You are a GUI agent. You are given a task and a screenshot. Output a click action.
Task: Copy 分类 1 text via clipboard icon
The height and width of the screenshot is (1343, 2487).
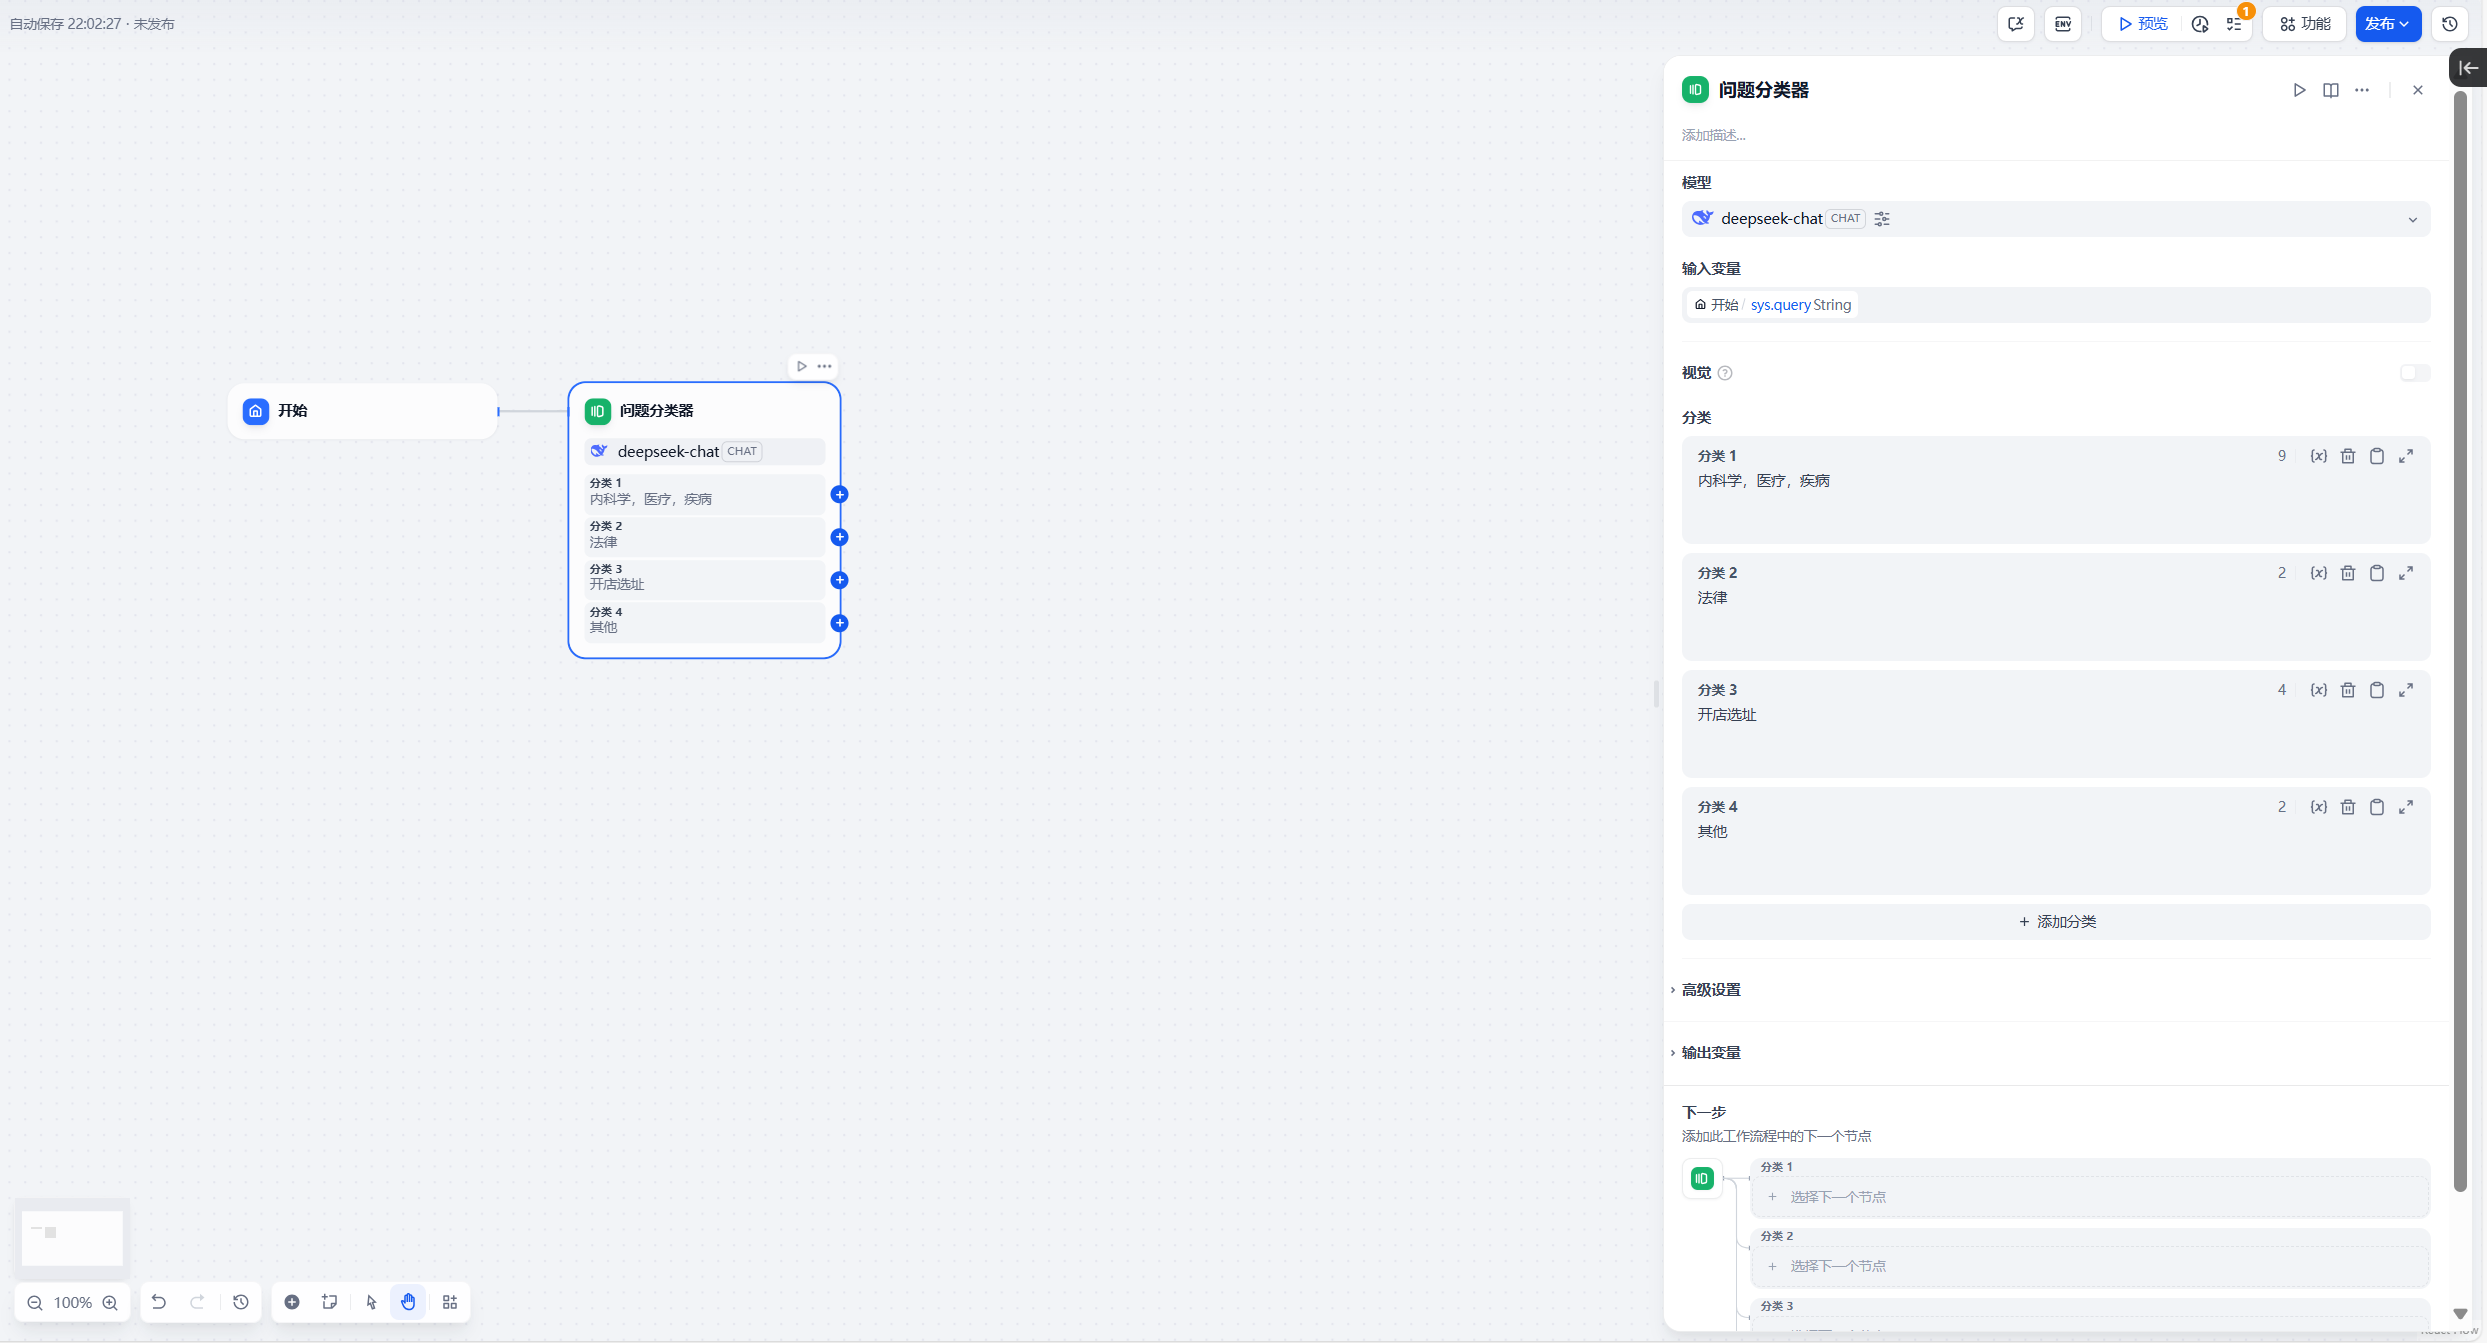[2377, 456]
